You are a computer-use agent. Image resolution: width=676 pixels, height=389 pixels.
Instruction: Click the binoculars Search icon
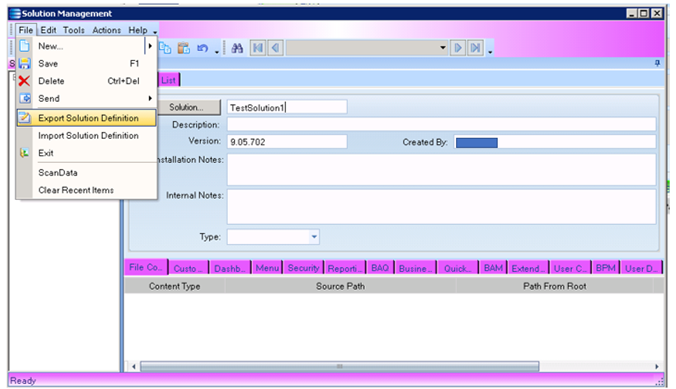[237, 48]
